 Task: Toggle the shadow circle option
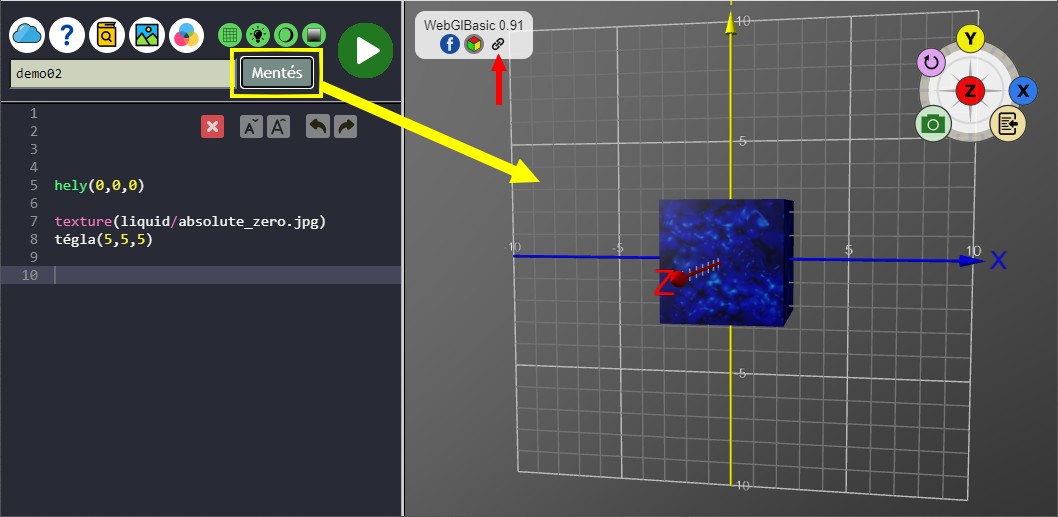(x=285, y=35)
